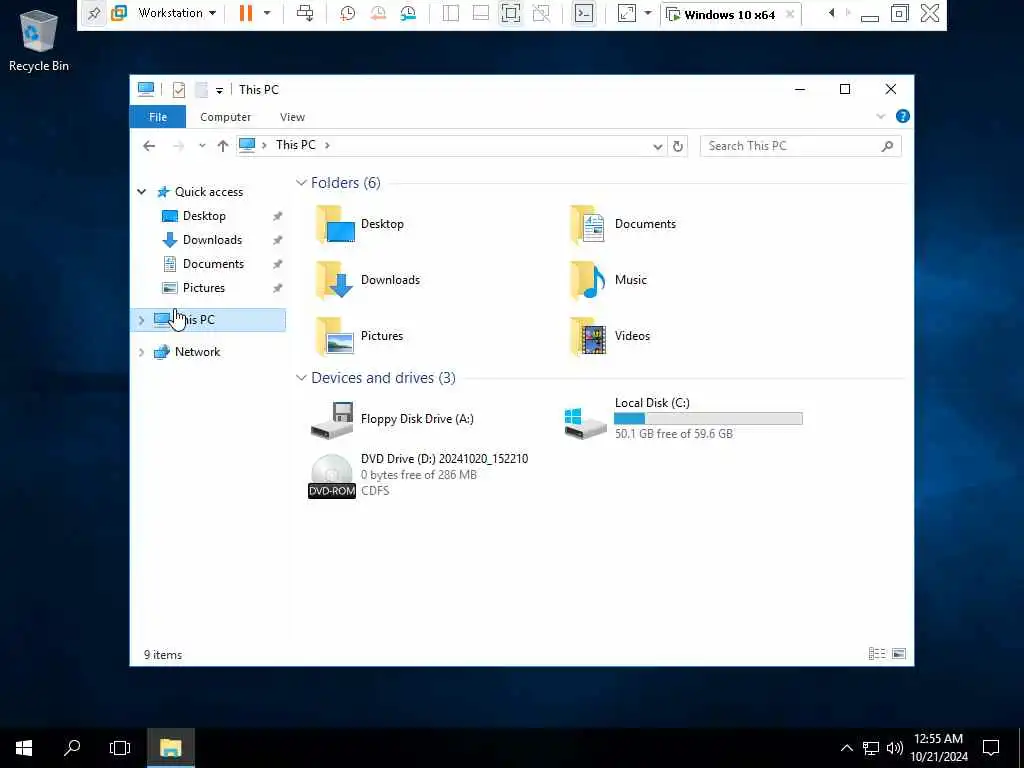This screenshot has width=1024, height=768.
Task: Toggle the VMware console view
Action: tap(584, 13)
